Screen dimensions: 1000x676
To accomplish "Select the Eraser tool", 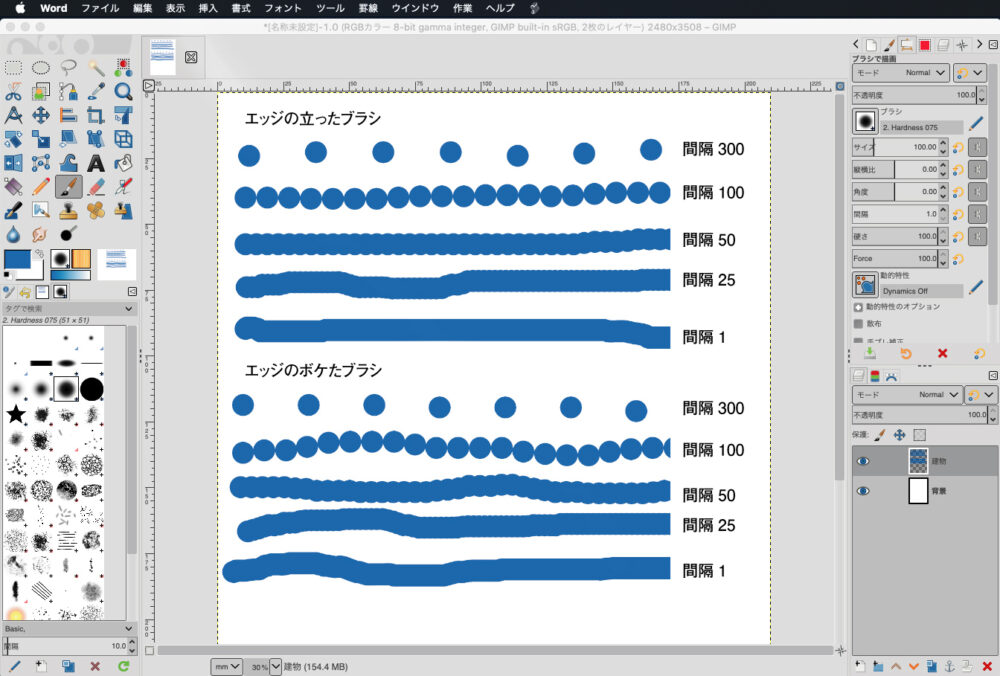I will point(96,187).
